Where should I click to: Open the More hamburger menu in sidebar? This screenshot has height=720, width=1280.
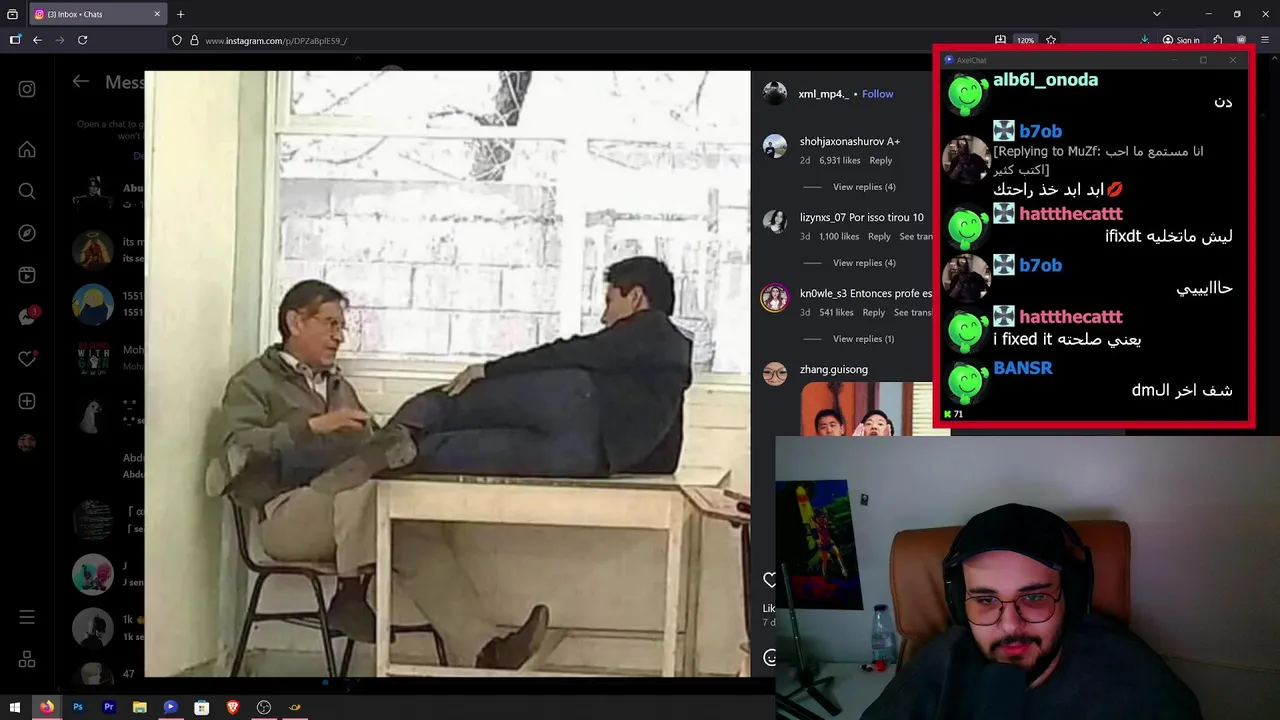coord(27,617)
